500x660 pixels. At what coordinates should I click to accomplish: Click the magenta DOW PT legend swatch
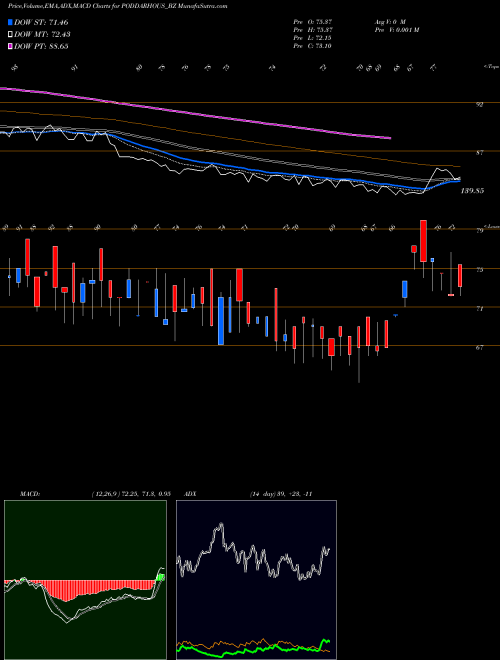tap(10, 46)
